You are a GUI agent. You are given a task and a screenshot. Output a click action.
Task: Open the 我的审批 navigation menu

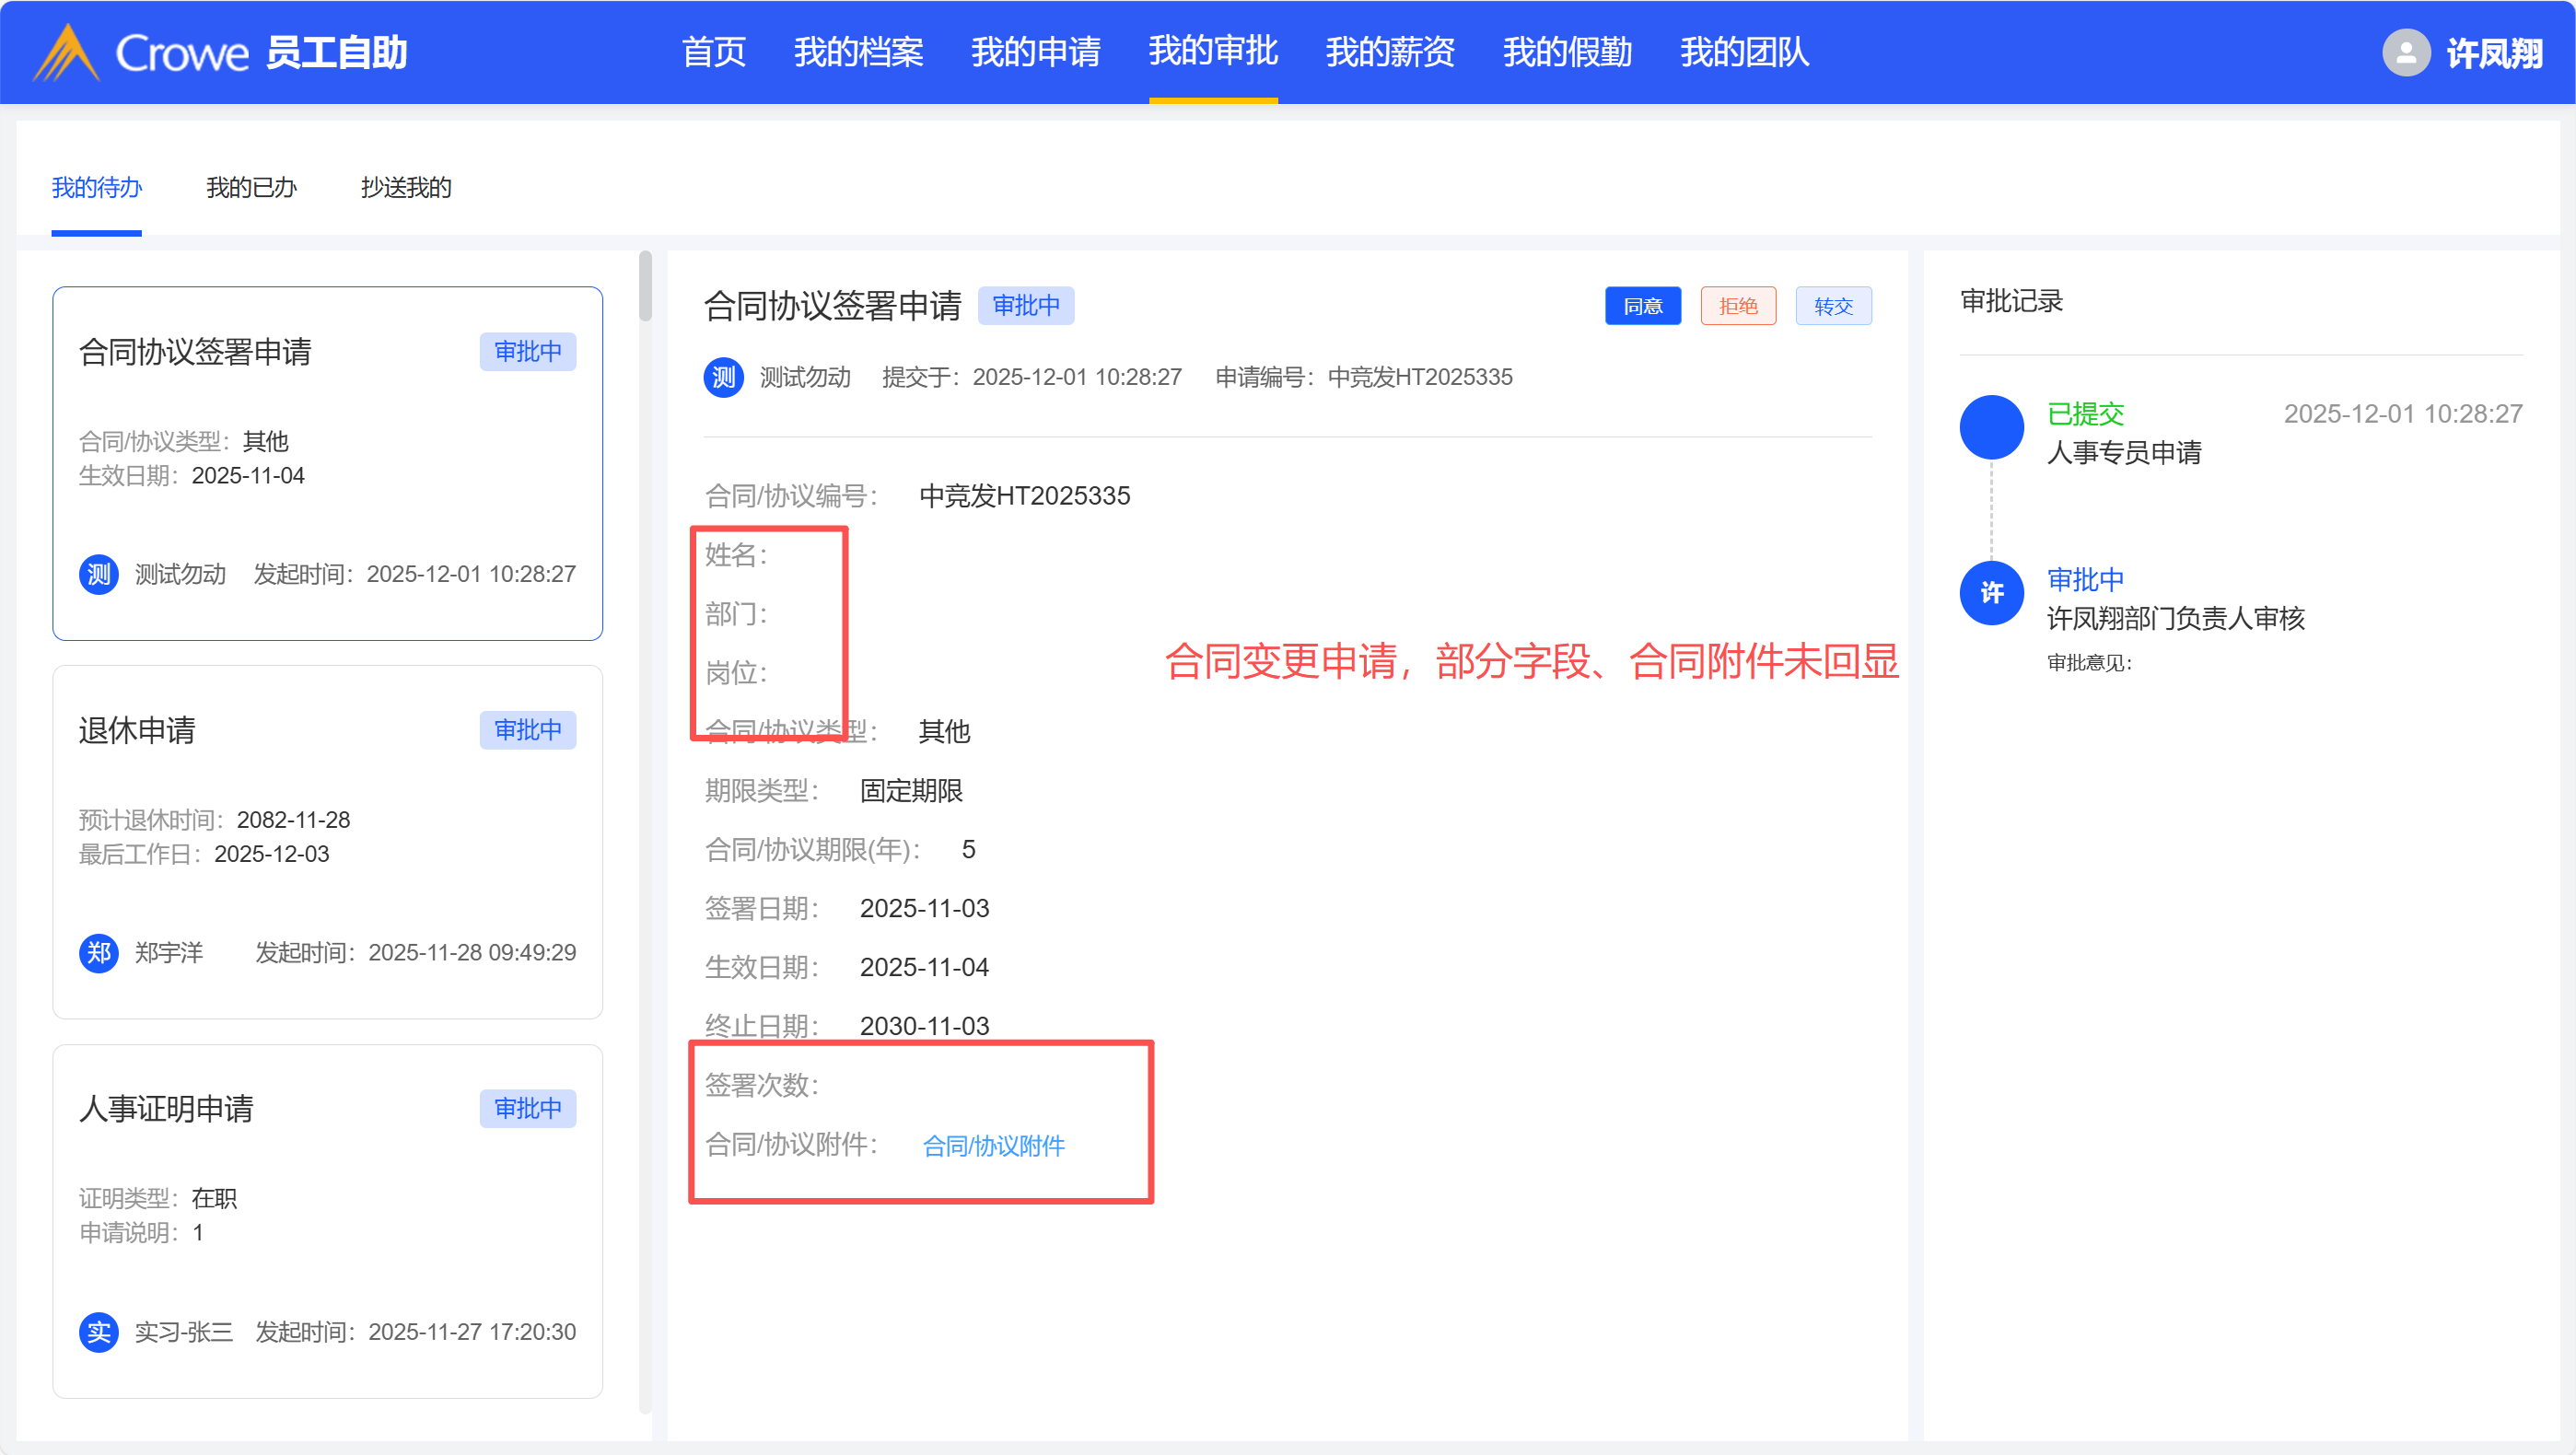pyautogui.click(x=1212, y=52)
